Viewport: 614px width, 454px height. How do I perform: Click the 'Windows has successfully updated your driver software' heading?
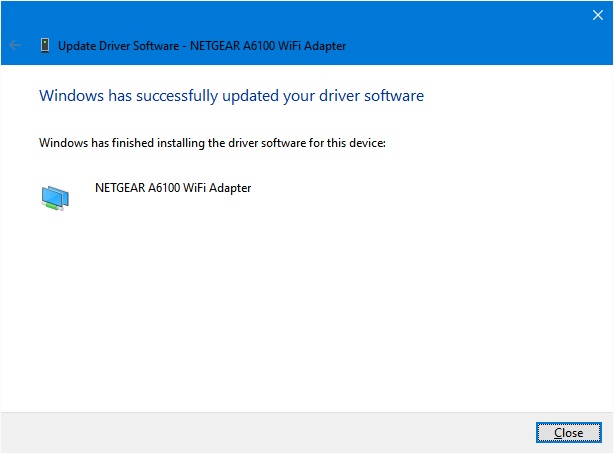pyautogui.click(x=231, y=96)
